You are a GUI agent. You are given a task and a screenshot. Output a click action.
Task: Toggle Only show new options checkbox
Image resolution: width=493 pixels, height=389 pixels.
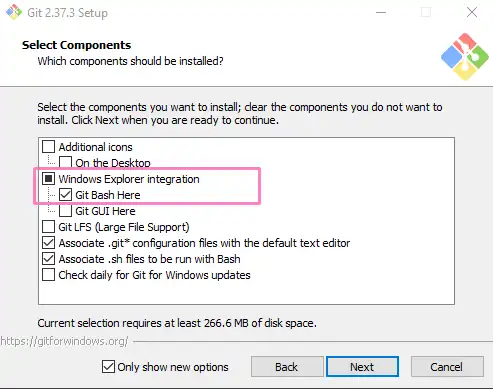point(108,367)
